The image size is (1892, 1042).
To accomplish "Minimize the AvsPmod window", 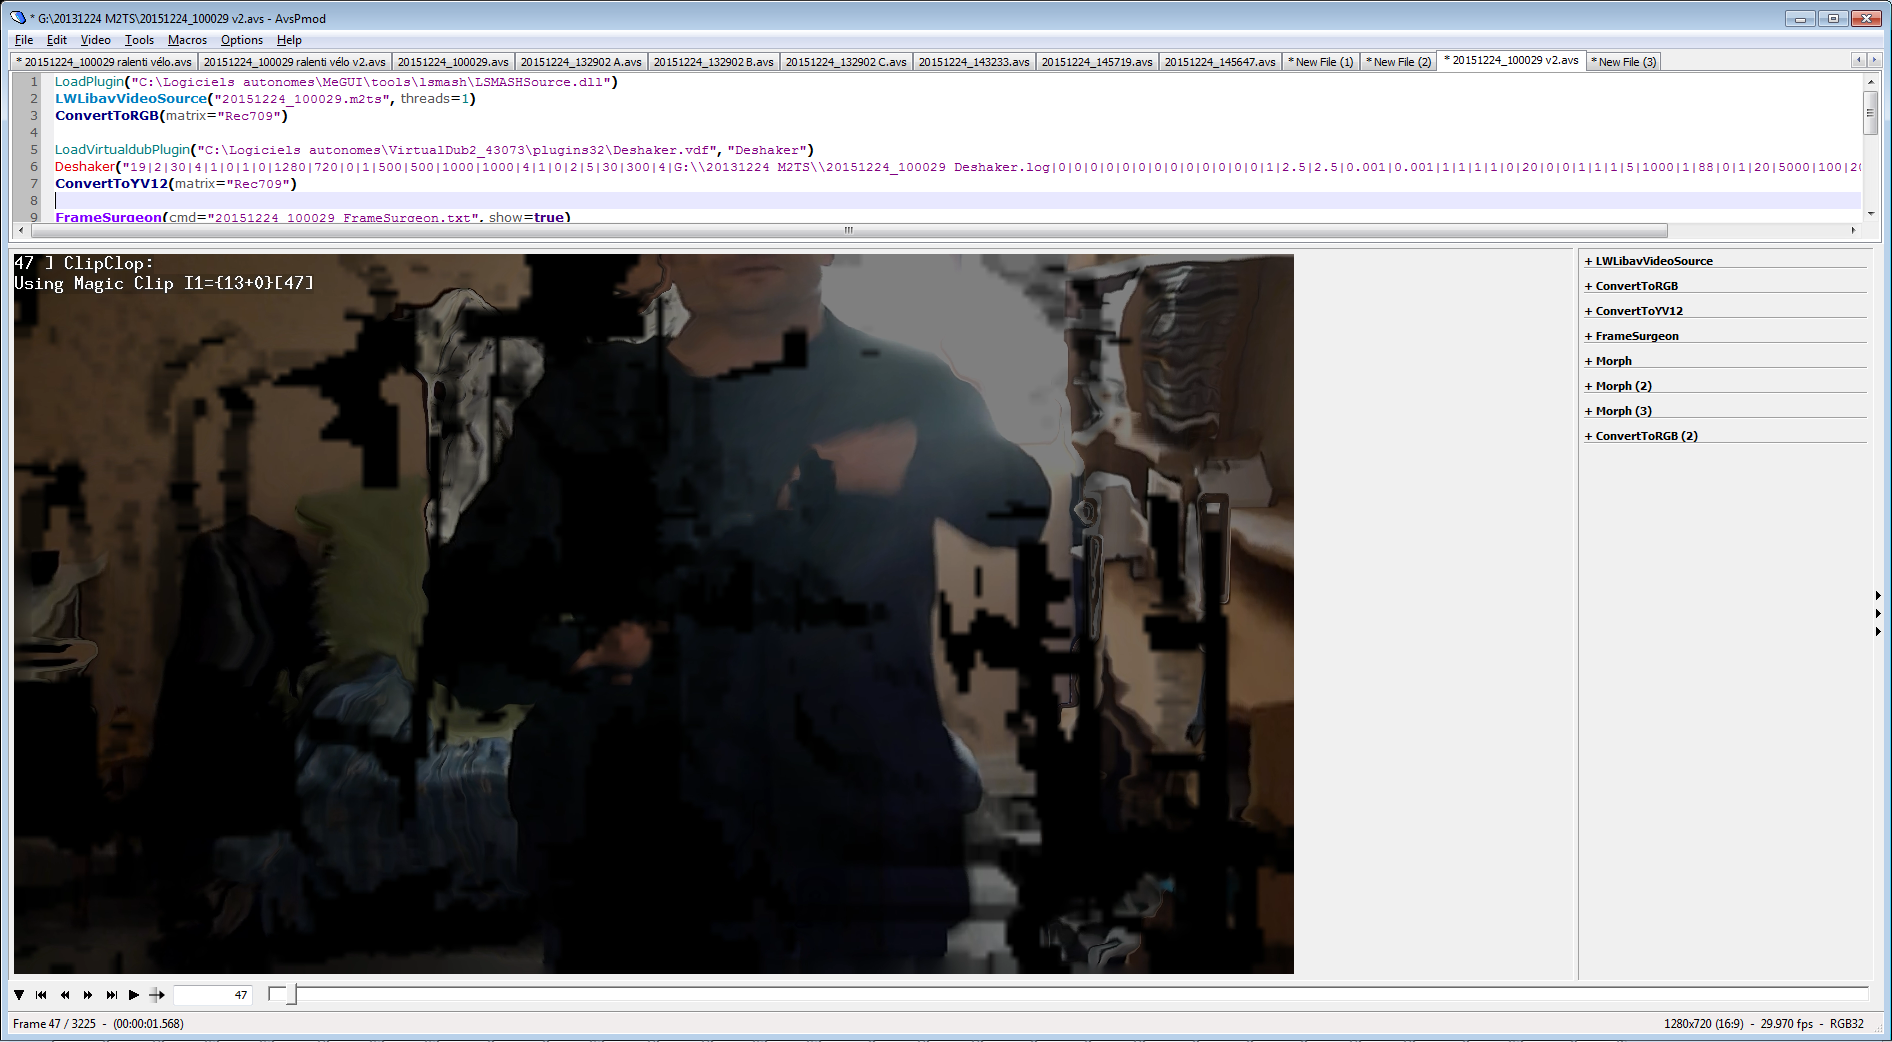I will coord(1800,18).
